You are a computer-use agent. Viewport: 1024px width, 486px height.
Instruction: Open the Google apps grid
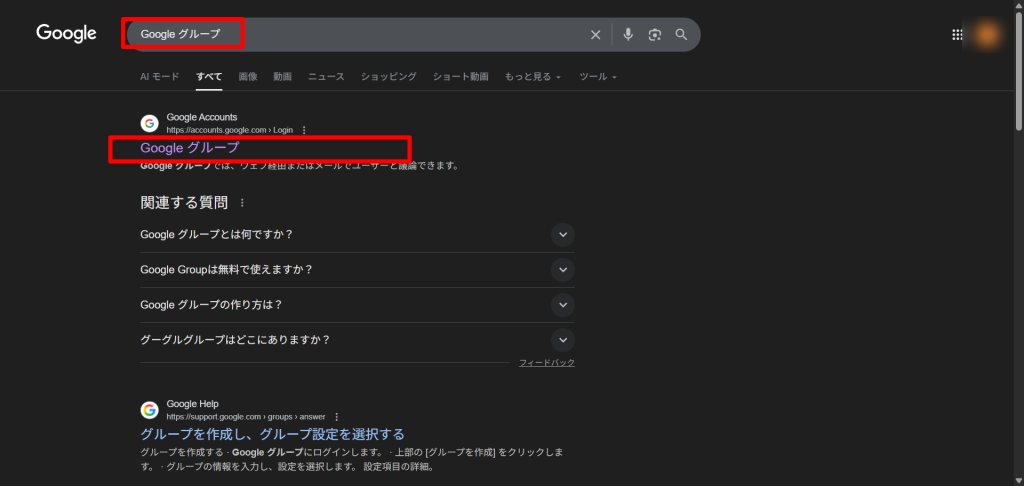tap(957, 35)
